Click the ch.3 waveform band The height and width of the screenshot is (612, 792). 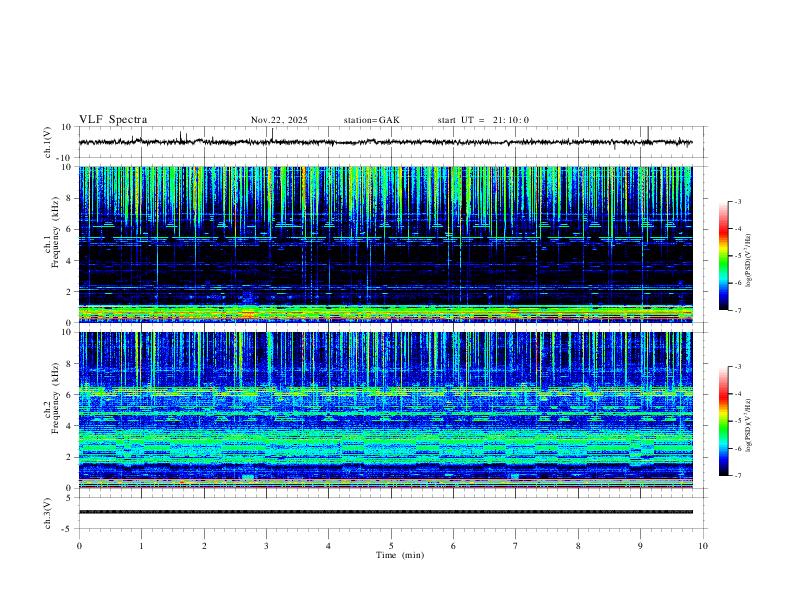tap(385, 512)
